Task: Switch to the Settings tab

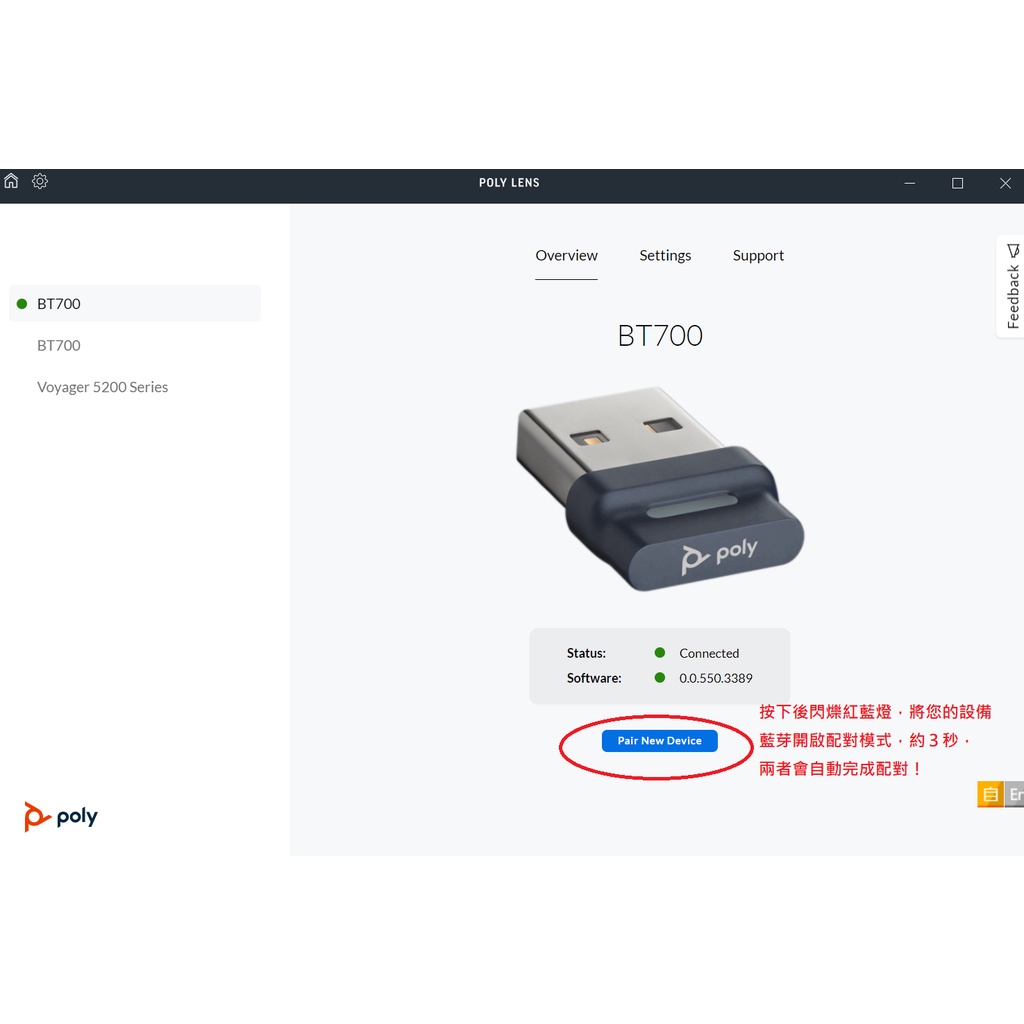Action: click(x=664, y=255)
